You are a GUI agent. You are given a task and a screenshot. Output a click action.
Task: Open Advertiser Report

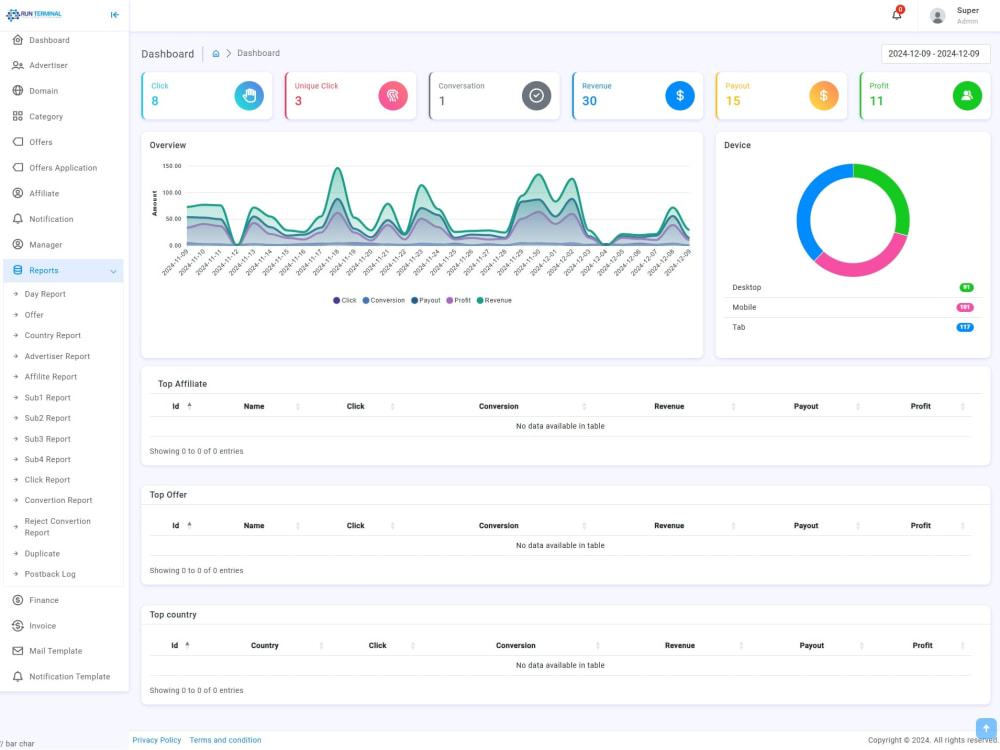coord(57,357)
